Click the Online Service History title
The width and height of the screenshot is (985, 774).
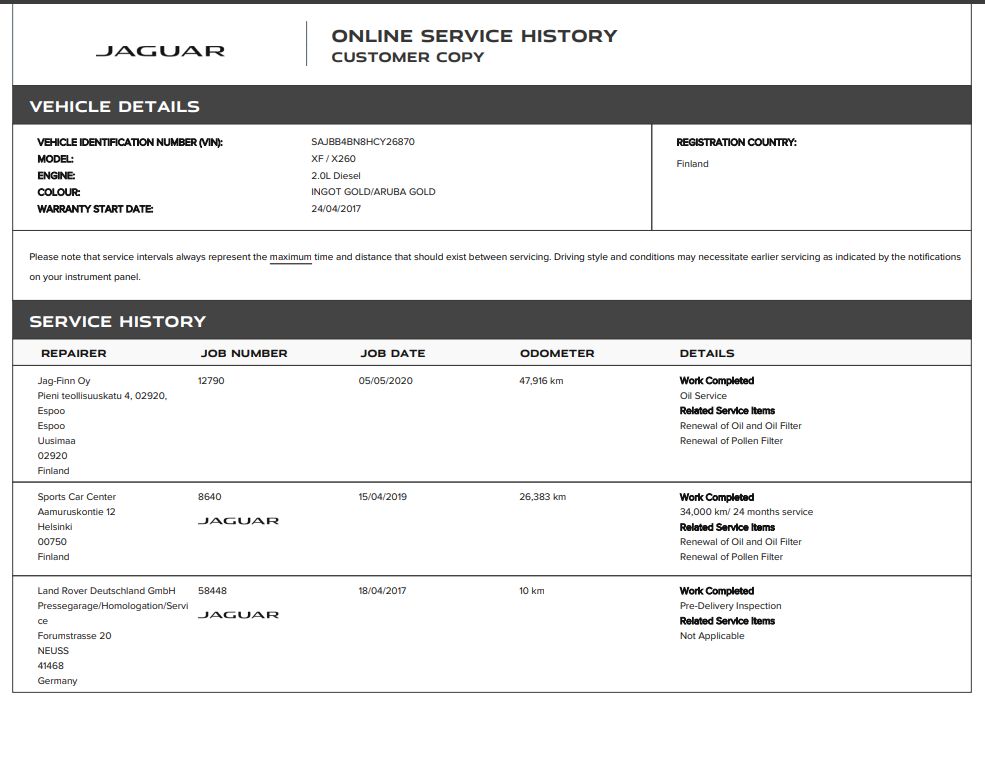click(474, 36)
